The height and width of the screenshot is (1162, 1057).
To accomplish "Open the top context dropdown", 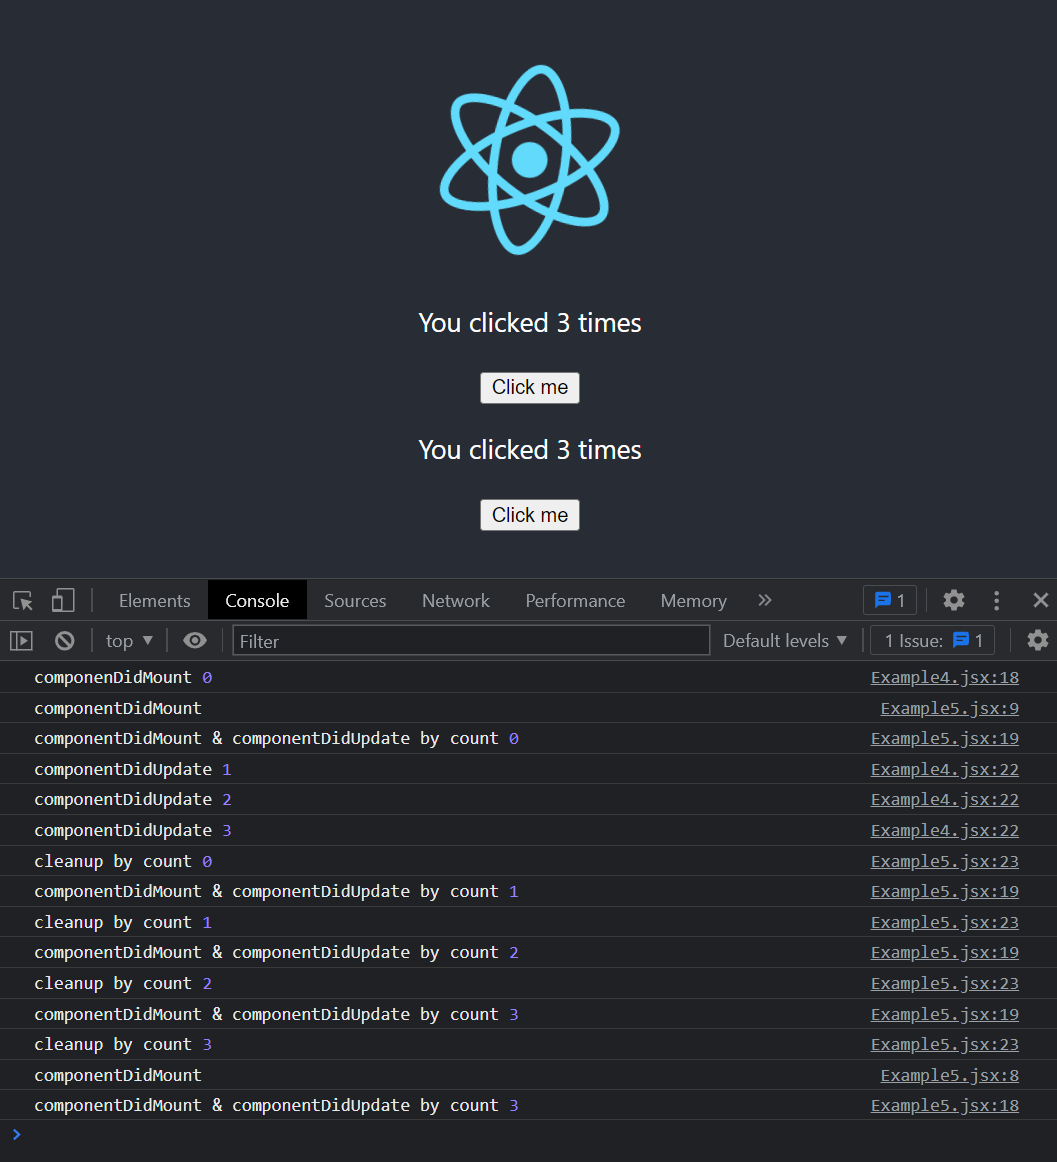I will coord(129,640).
